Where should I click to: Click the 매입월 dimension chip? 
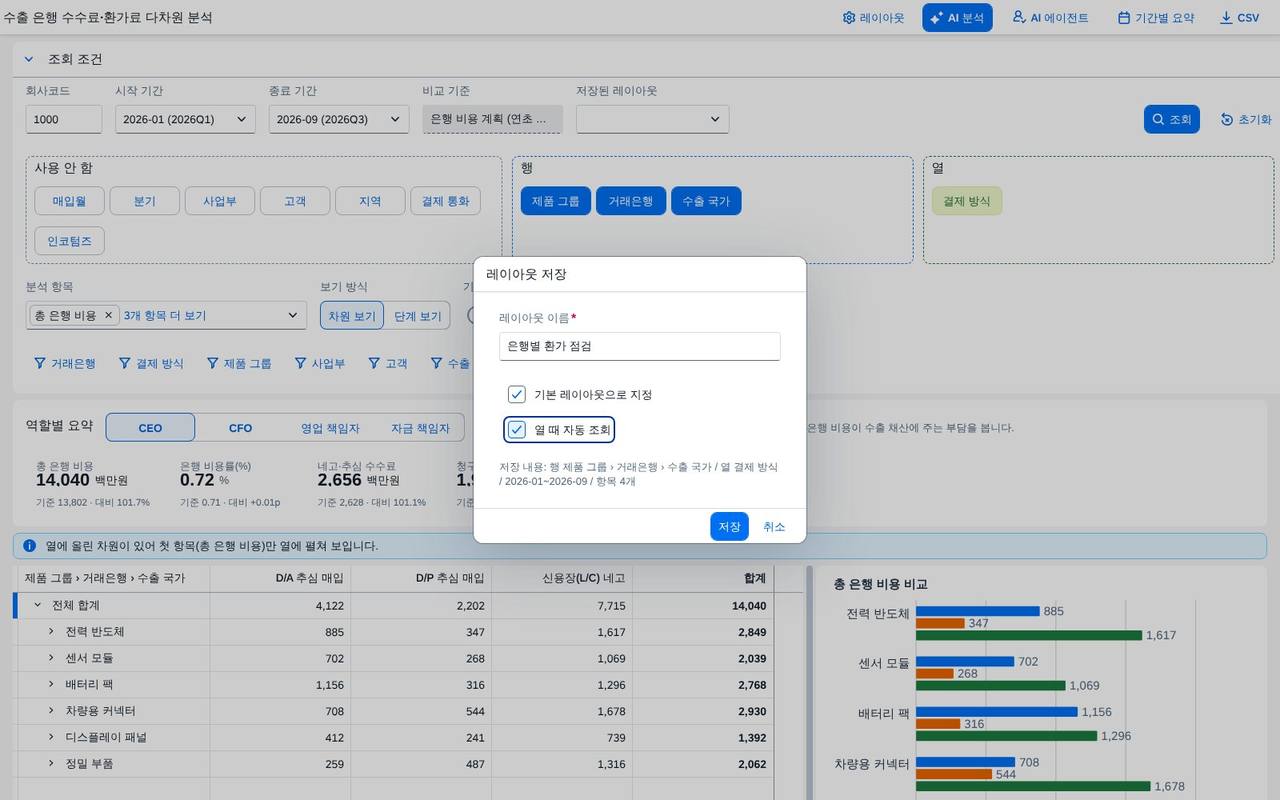pyautogui.click(x=69, y=201)
